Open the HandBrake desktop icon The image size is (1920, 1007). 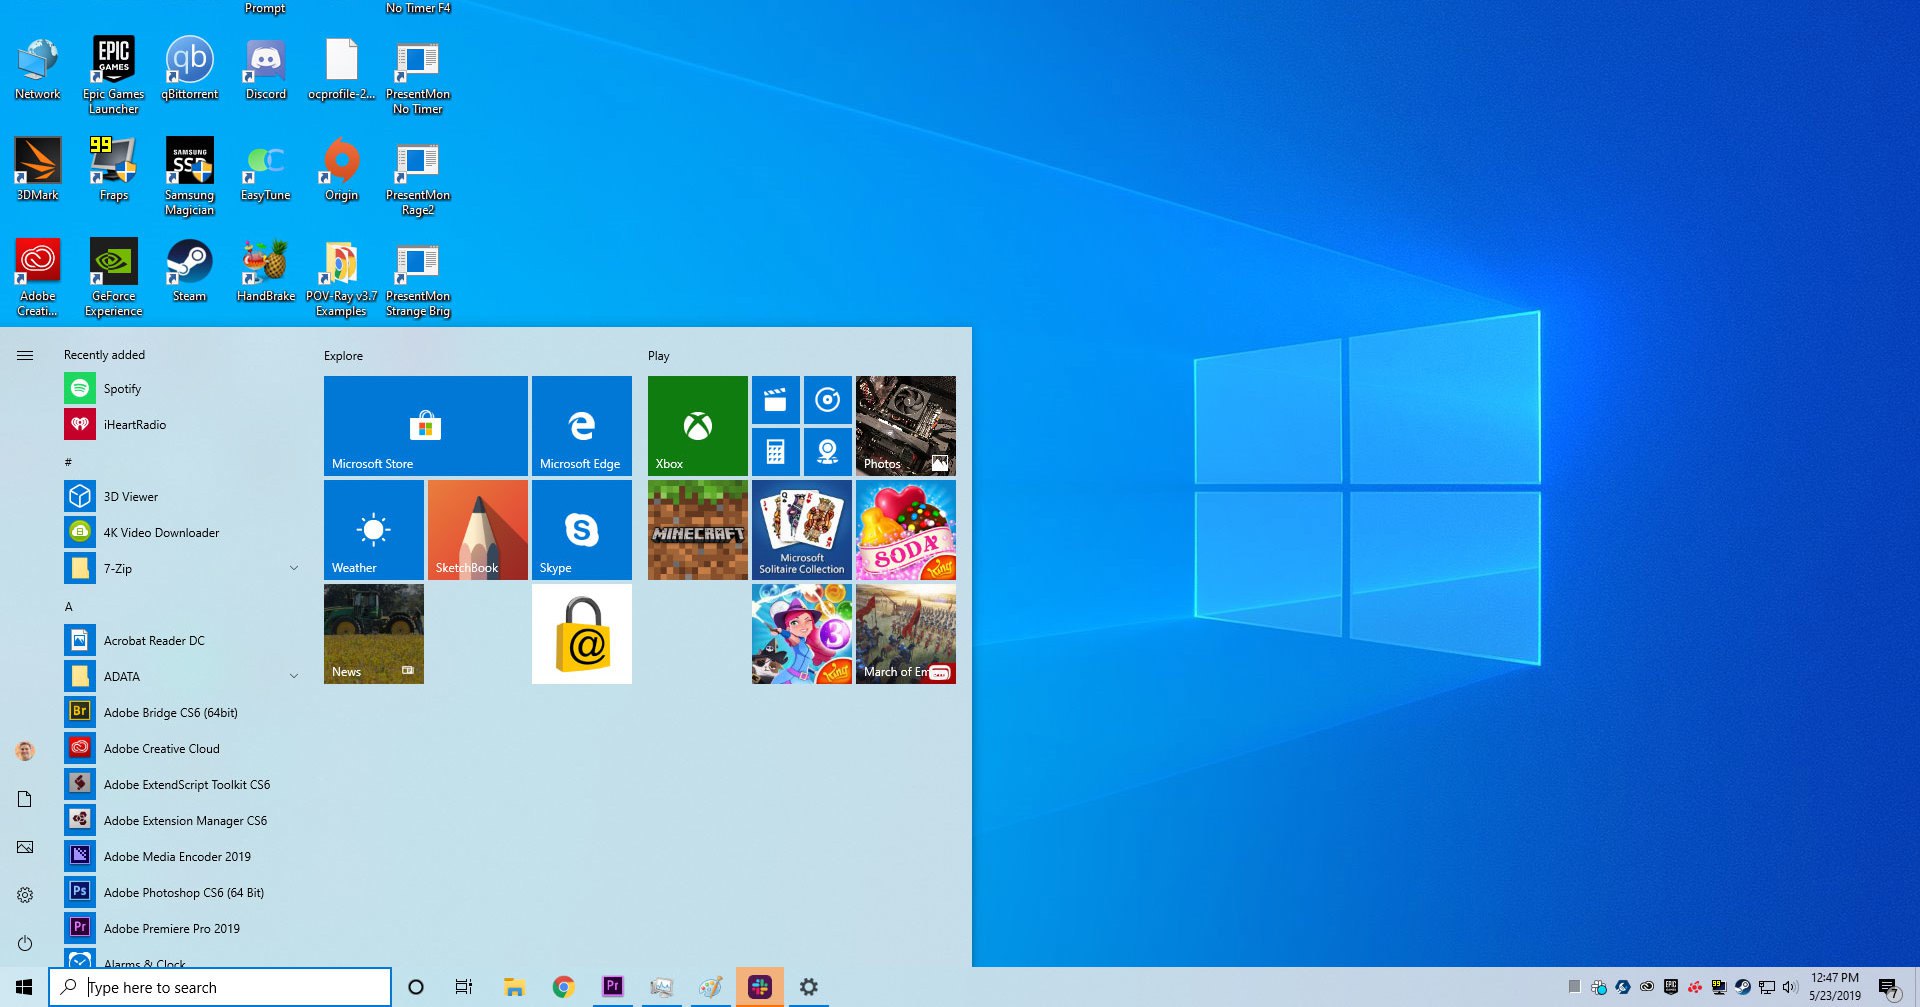265,271
